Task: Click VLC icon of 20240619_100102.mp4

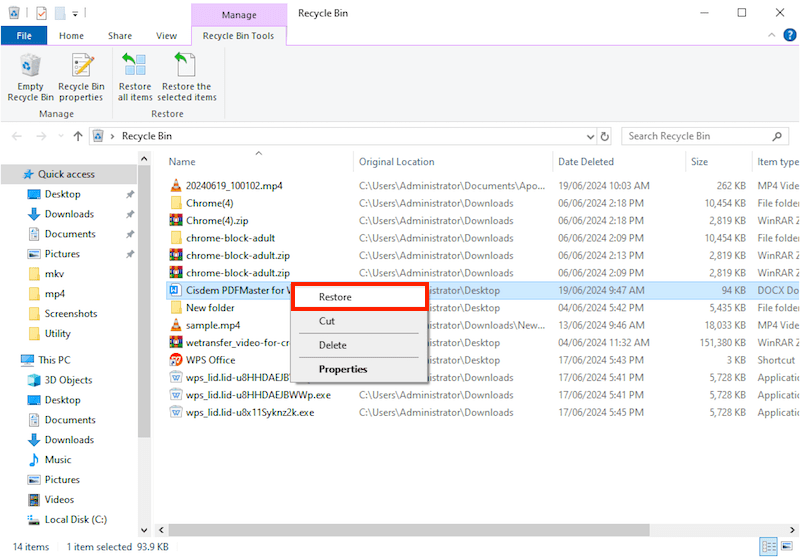Action: click(176, 186)
